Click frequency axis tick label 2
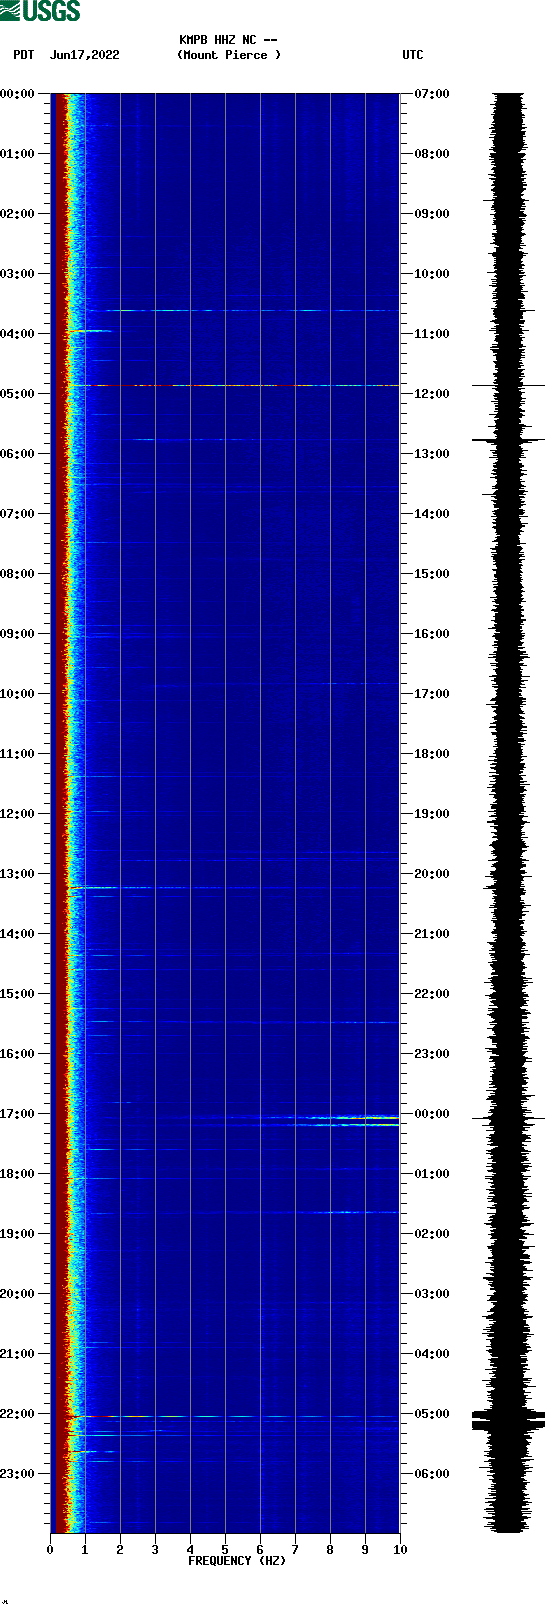This screenshot has height=1613, width=552. (120, 1550)
